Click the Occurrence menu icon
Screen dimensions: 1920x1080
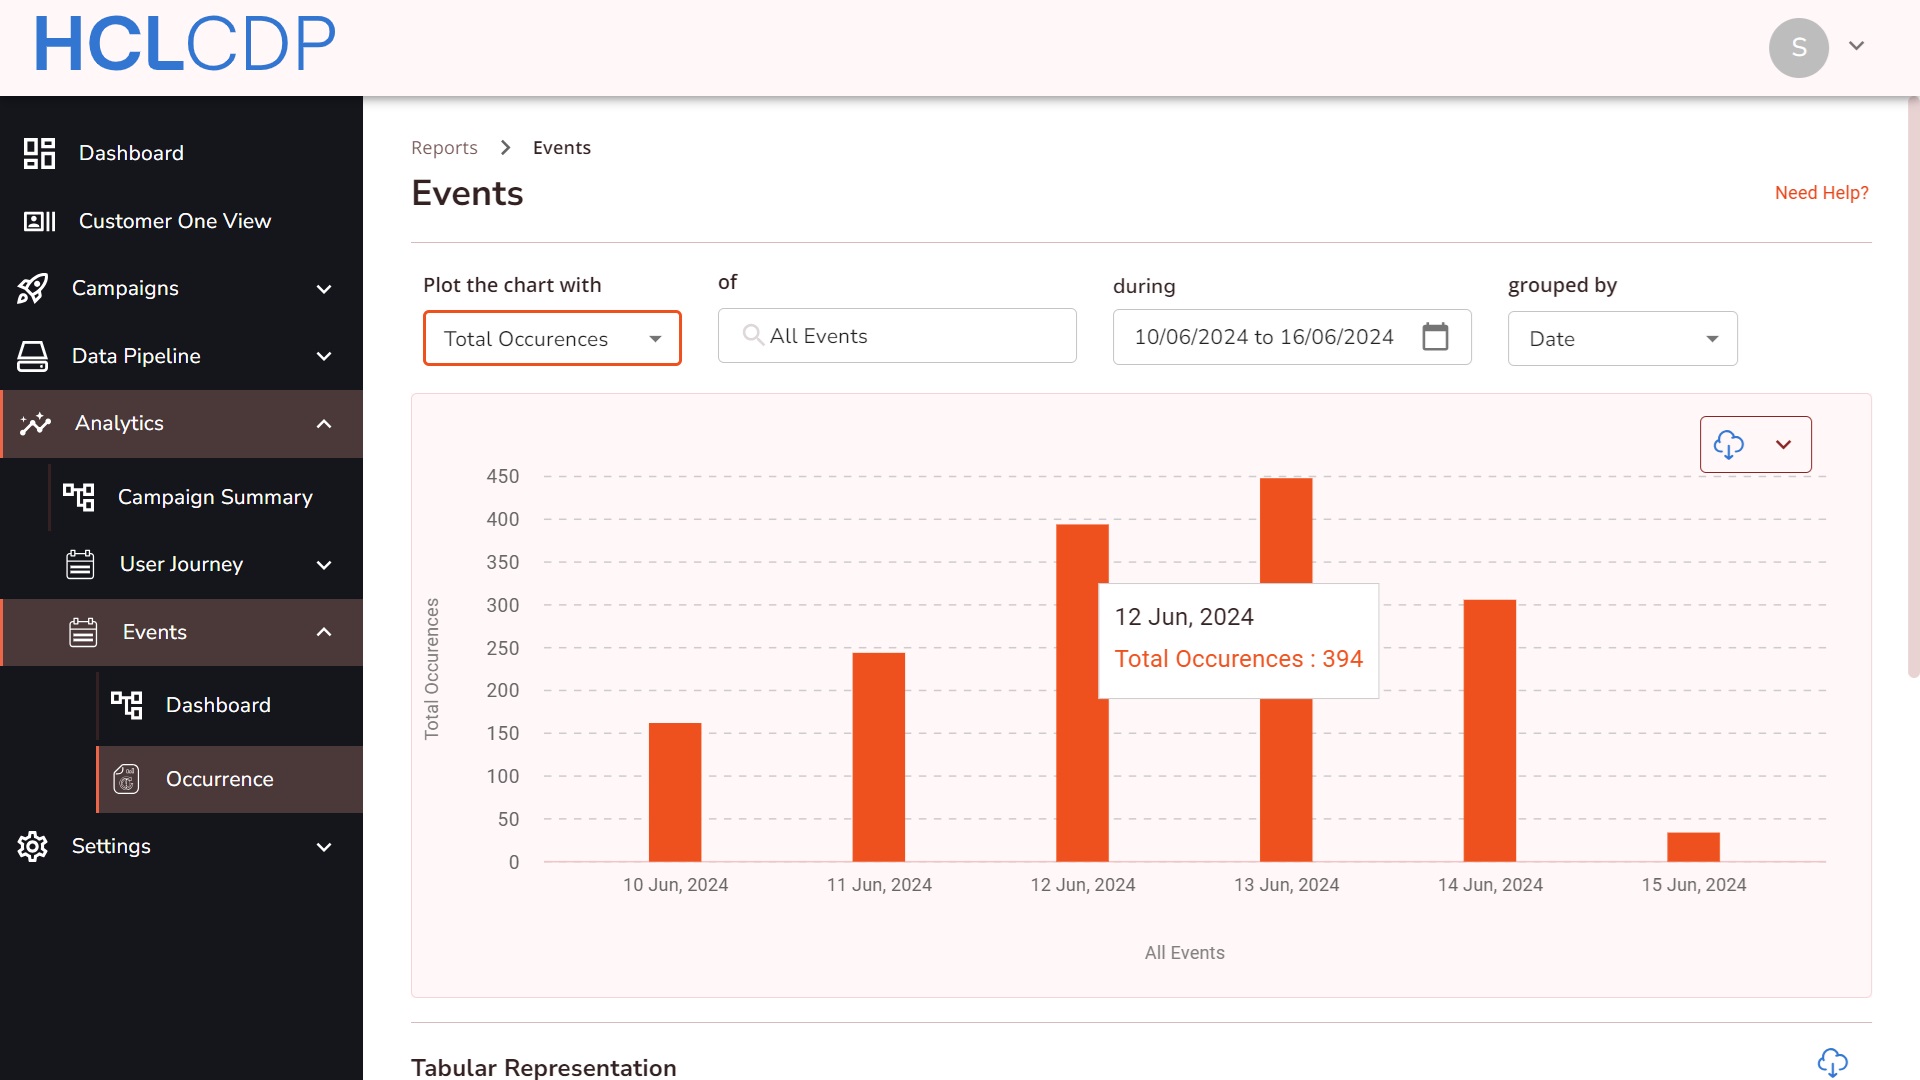[x=126, y=779]
